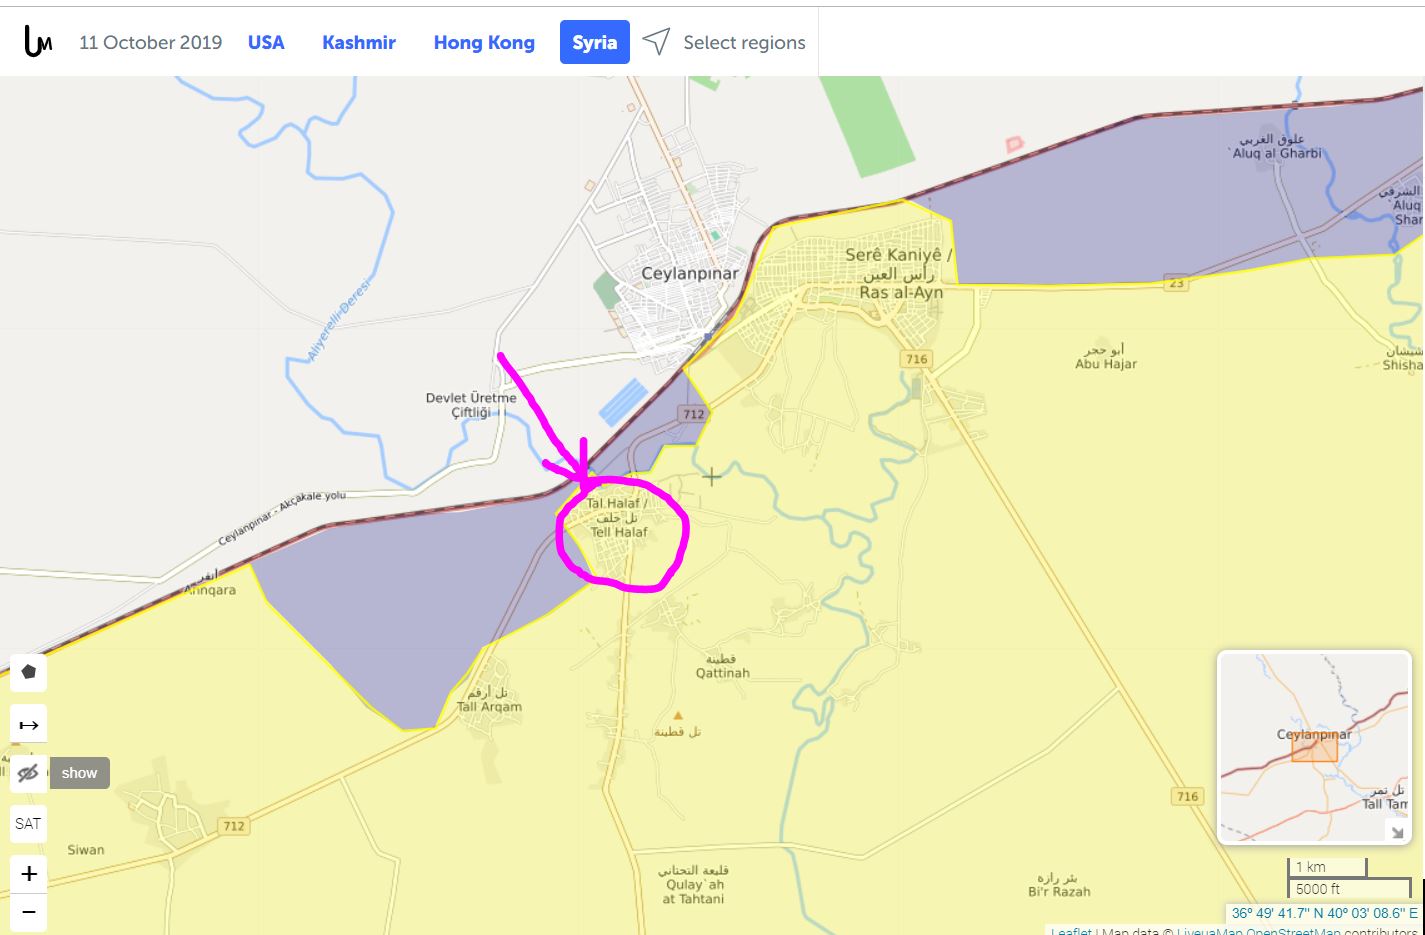Click the Liveuamap logo icon
The image size is (1425, 935).
(38, 42)
